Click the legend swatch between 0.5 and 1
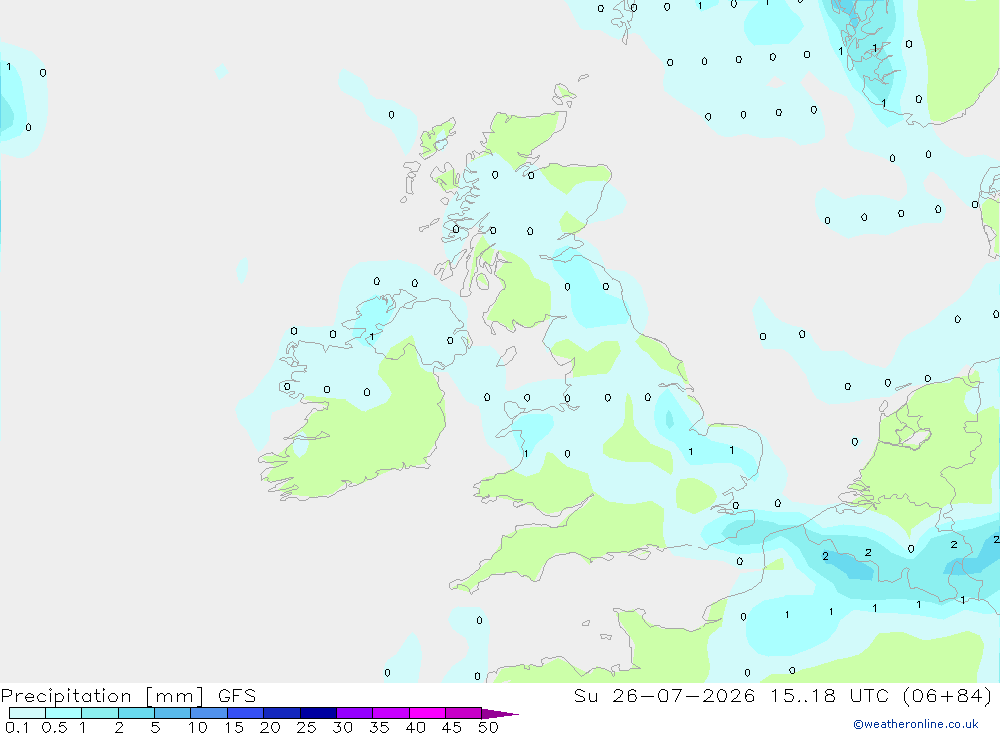This screenshot has height=733, width=1000. point(64,713)
